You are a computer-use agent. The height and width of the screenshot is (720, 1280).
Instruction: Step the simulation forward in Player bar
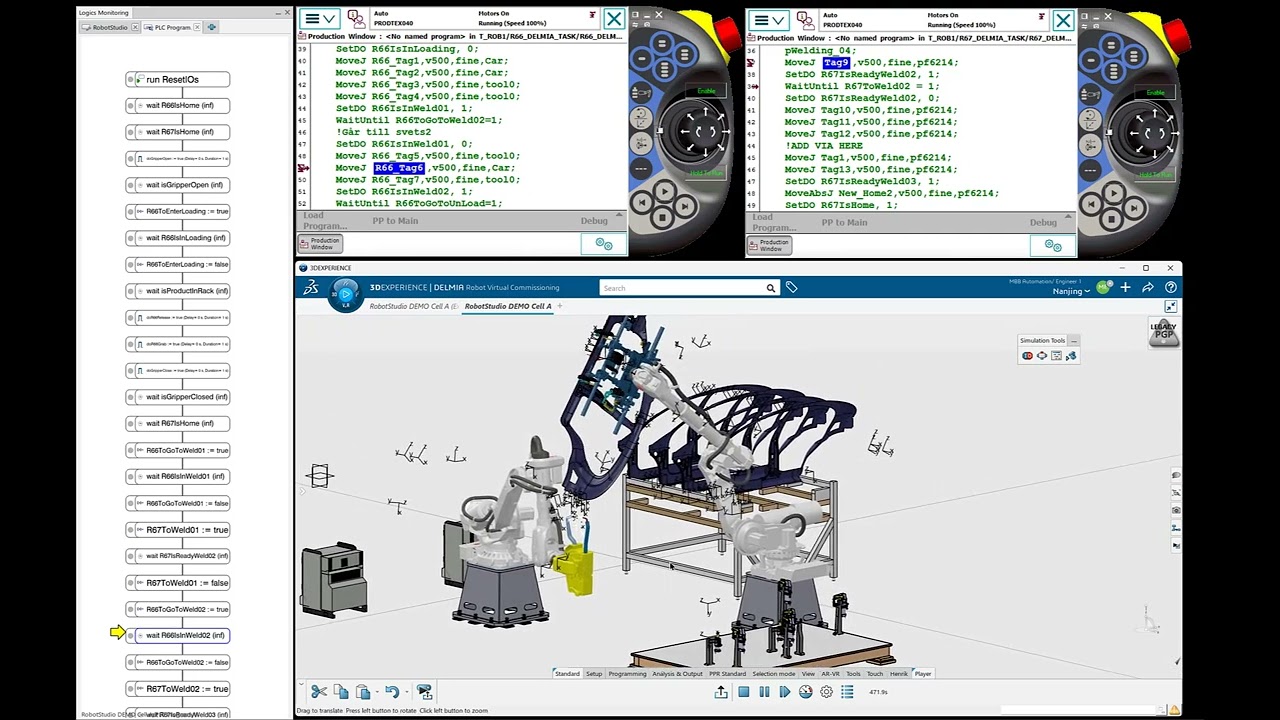[785, 692]
